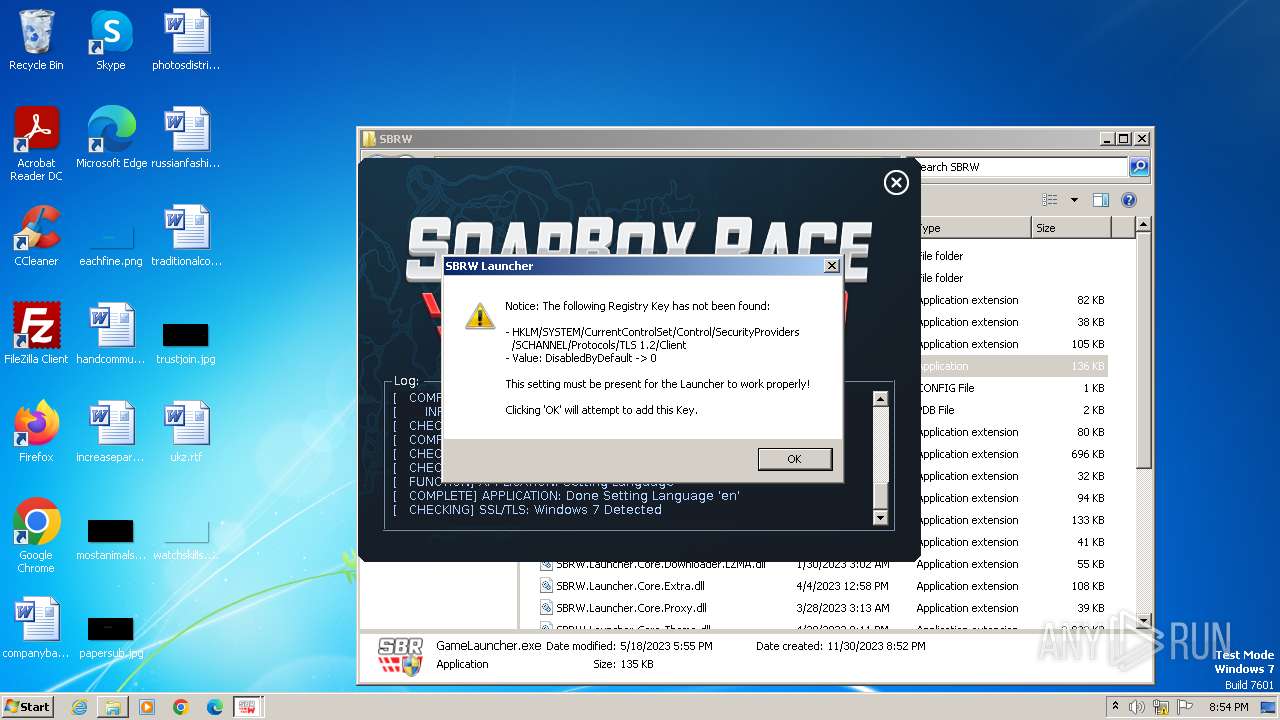Click OK in the SBRW Launcher dialog
1280x720 pixels.
pyautogui.click(x=794, y=459)
